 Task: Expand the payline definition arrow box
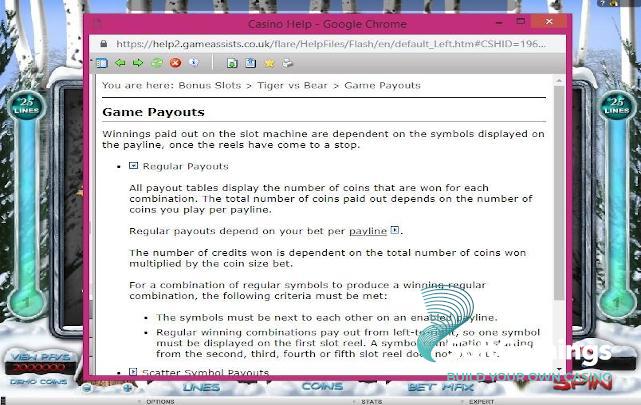[395, 230]
